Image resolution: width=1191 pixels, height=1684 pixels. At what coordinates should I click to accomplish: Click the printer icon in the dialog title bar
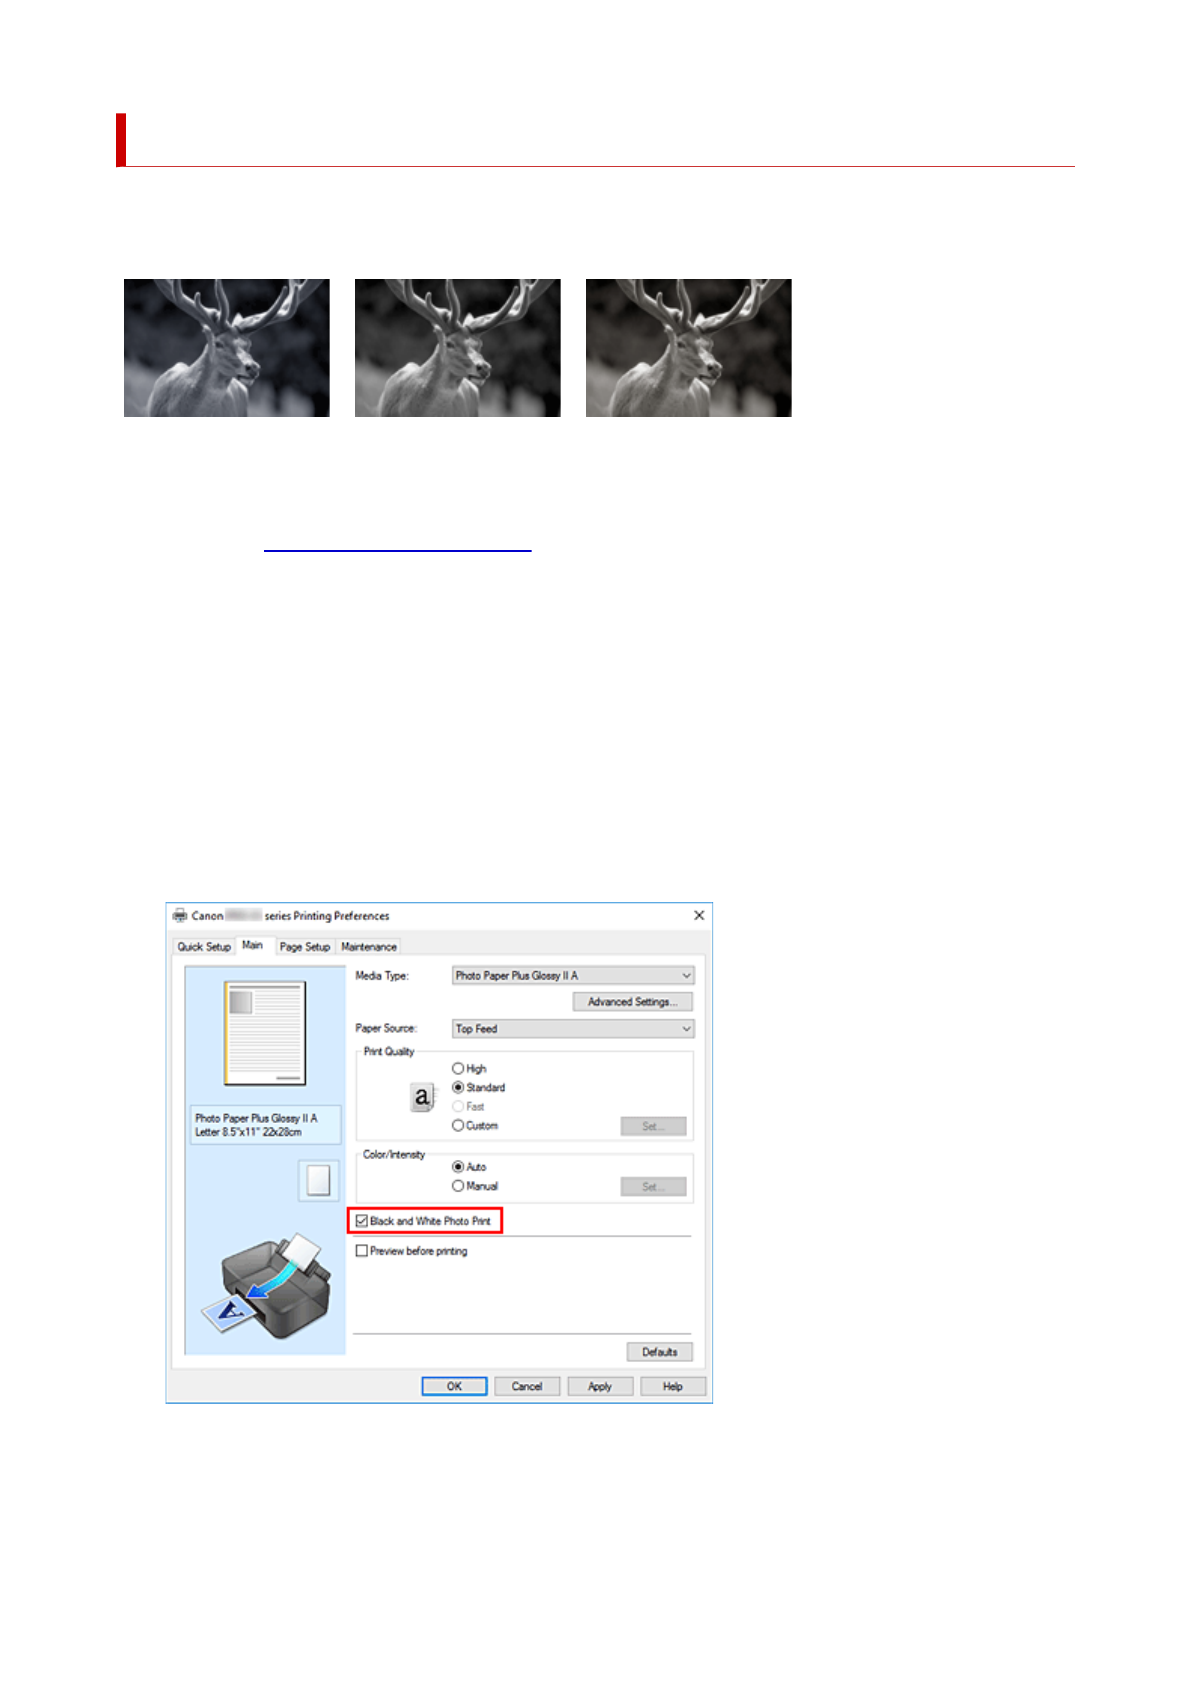click(180, 915)
